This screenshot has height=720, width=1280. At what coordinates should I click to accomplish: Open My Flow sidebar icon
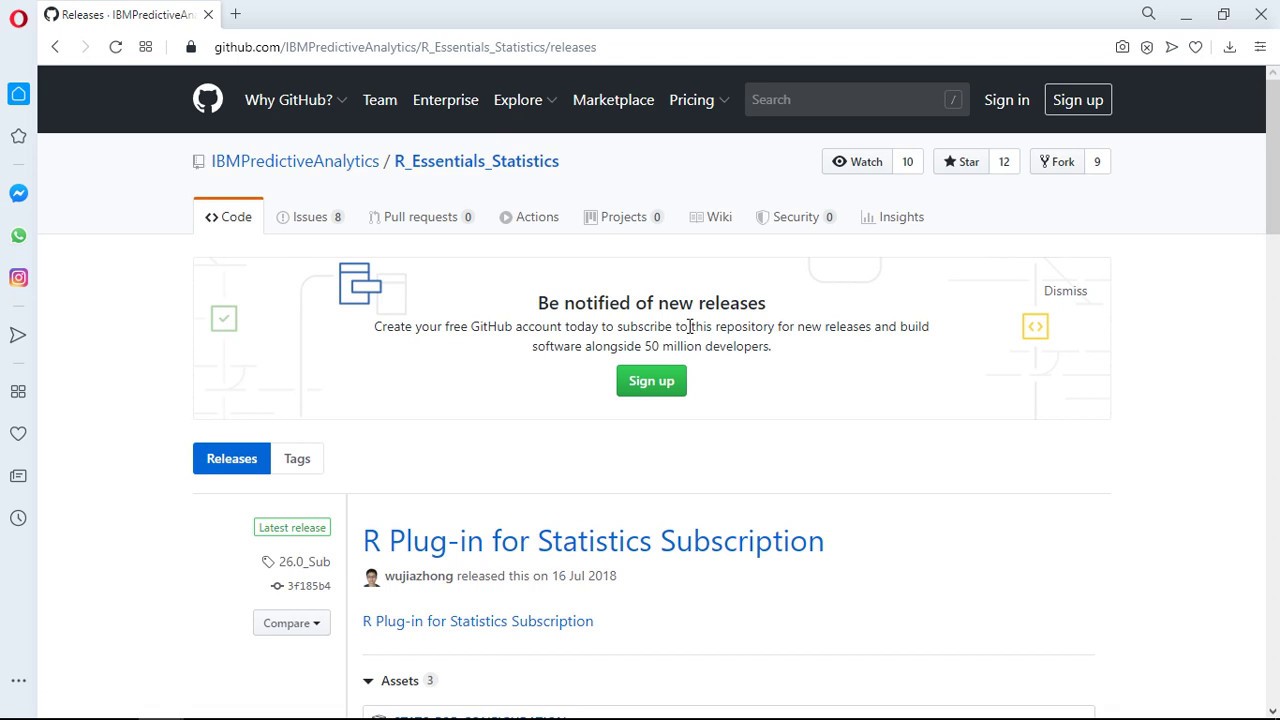[x=18, y=335]
